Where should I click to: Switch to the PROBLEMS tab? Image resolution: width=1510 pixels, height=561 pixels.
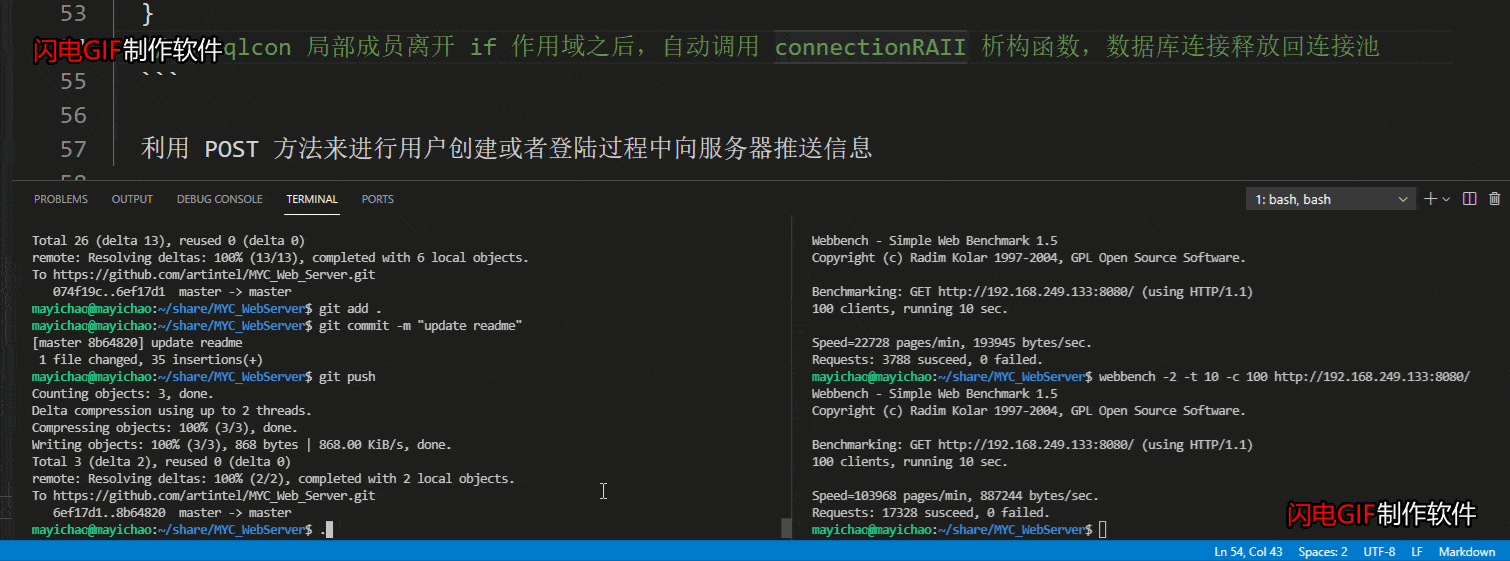pyautogui.click(x=61, y=199)
